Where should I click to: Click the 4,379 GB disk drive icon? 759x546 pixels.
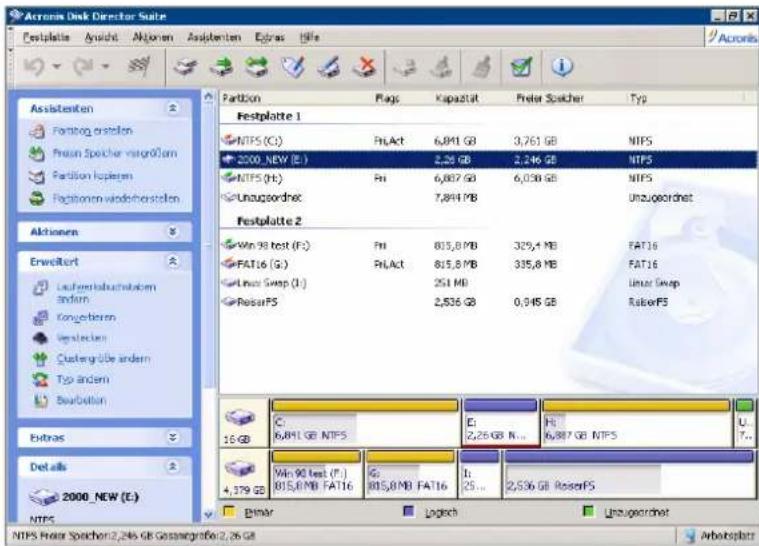tap(240, 469)
